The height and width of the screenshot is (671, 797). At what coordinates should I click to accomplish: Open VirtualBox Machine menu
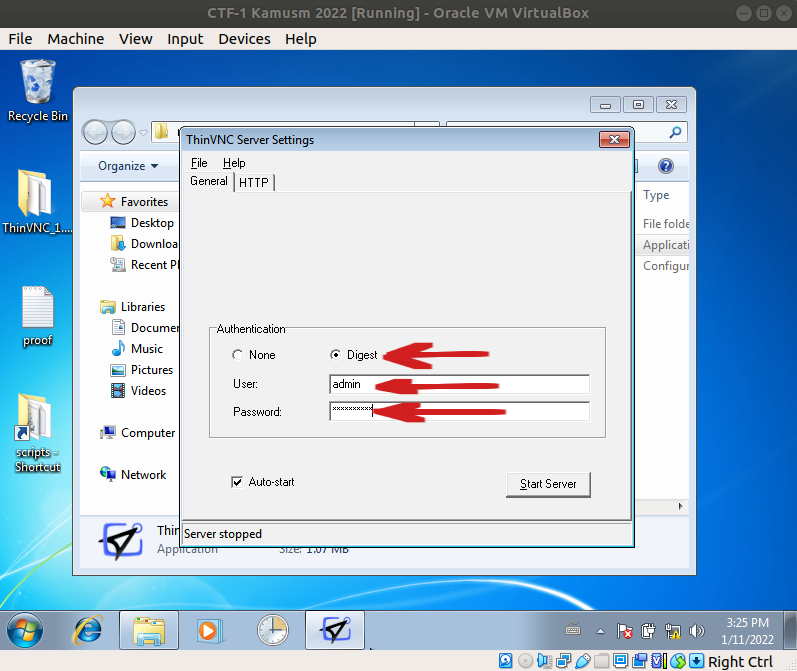pos(76,39)
